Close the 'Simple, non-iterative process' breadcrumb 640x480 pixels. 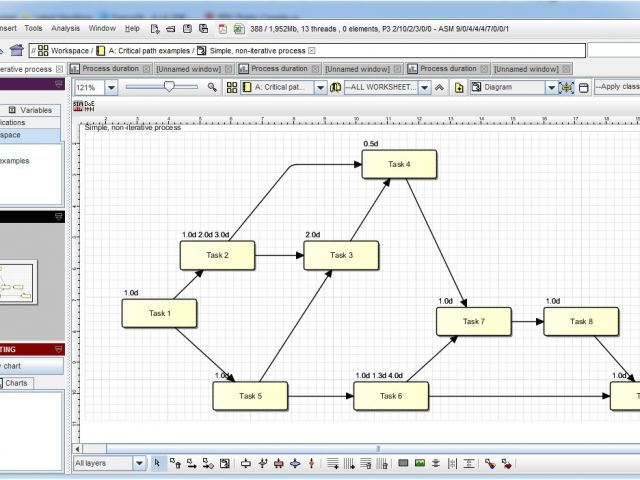point(311,50)
